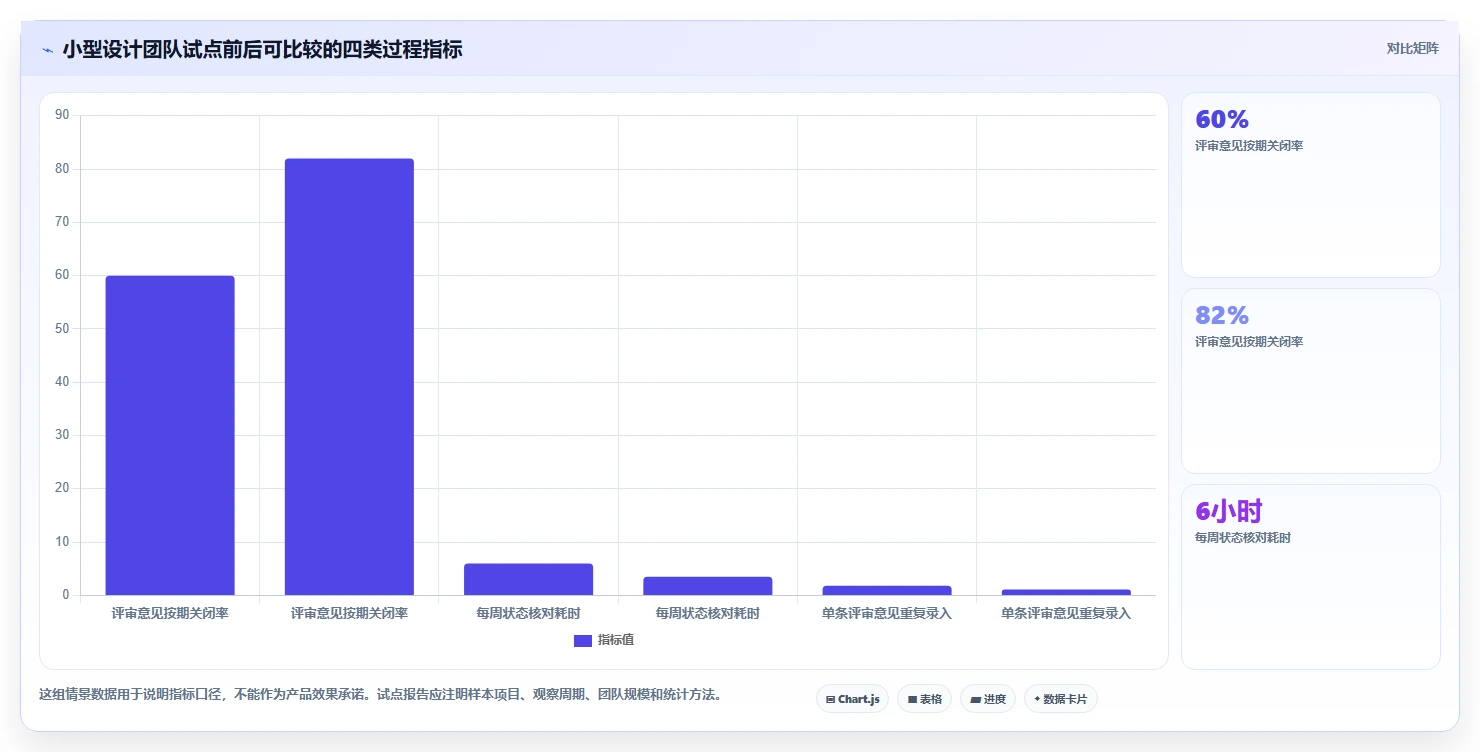
Task: Click the 6小时 value in the third card
Action: pos(1228,512)
